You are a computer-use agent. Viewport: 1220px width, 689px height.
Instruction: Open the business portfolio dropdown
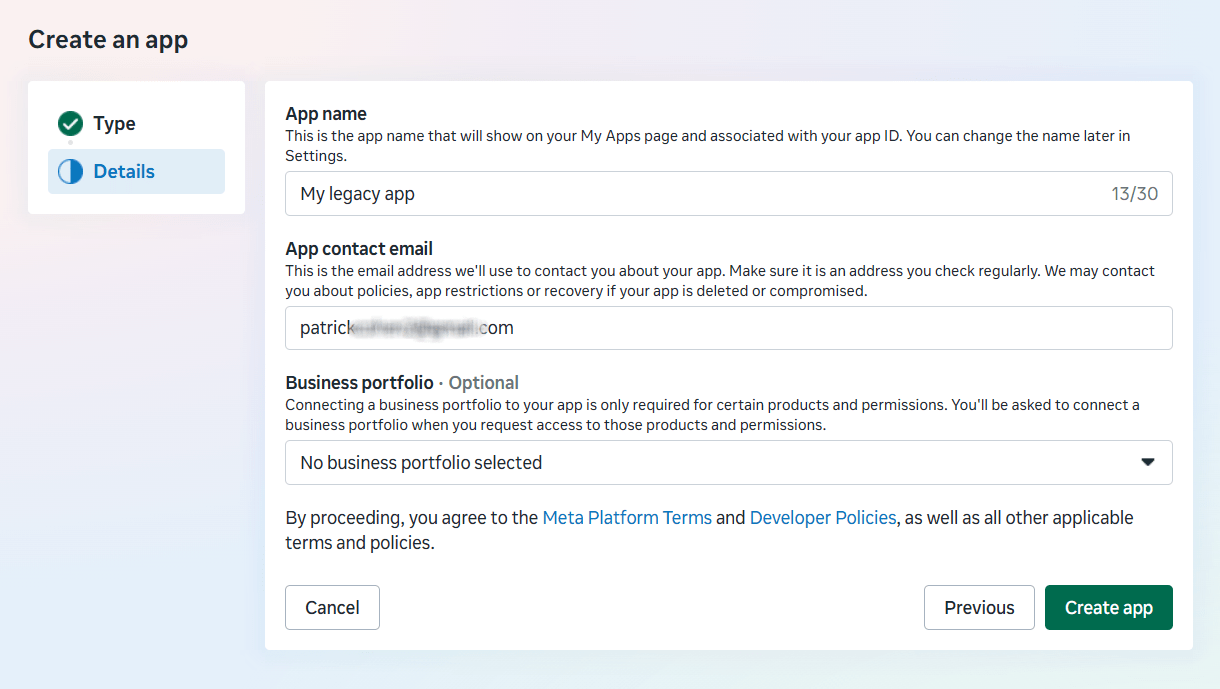(x=728, y=463)
